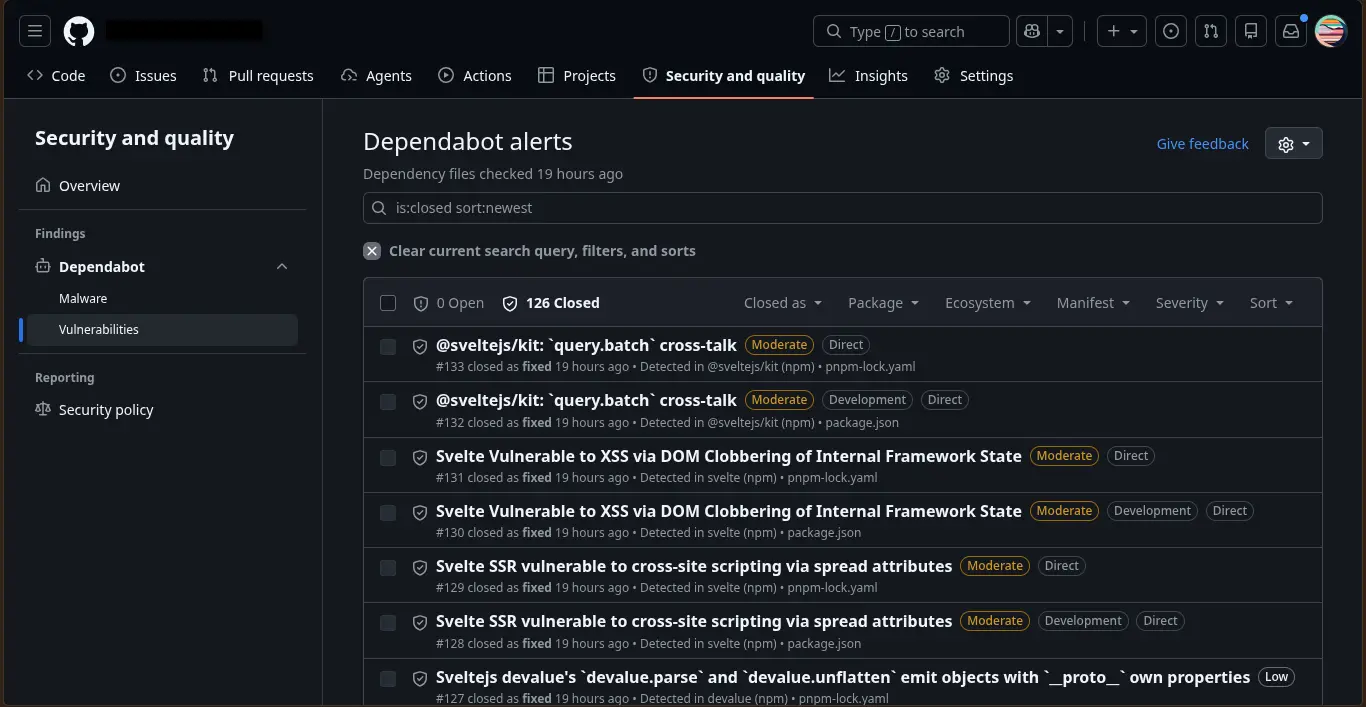Click the shield icon on alert #128
The width and height of the screenshot is (1366, 707).
(420, 622)
